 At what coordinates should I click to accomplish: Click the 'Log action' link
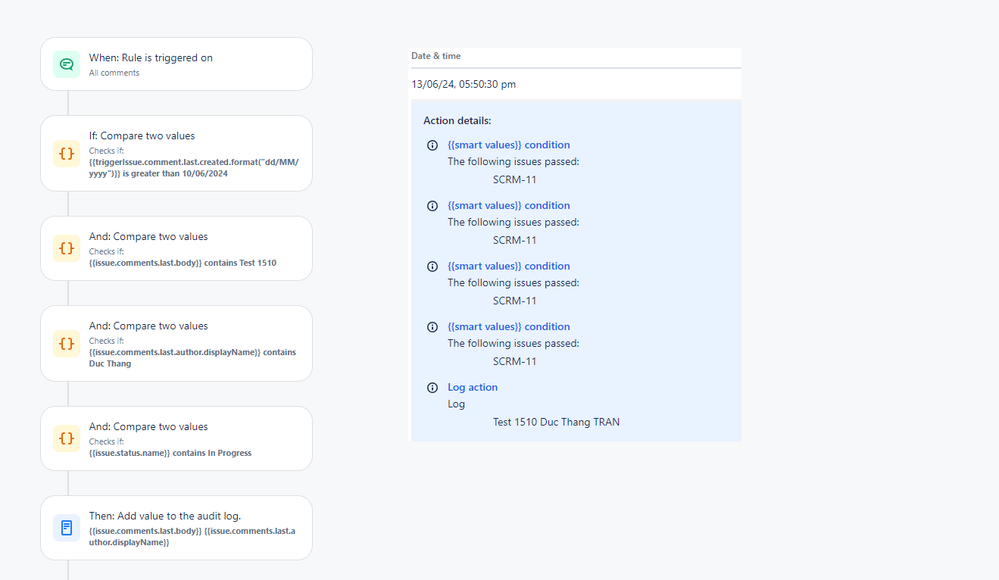click(x=472, y=387)
